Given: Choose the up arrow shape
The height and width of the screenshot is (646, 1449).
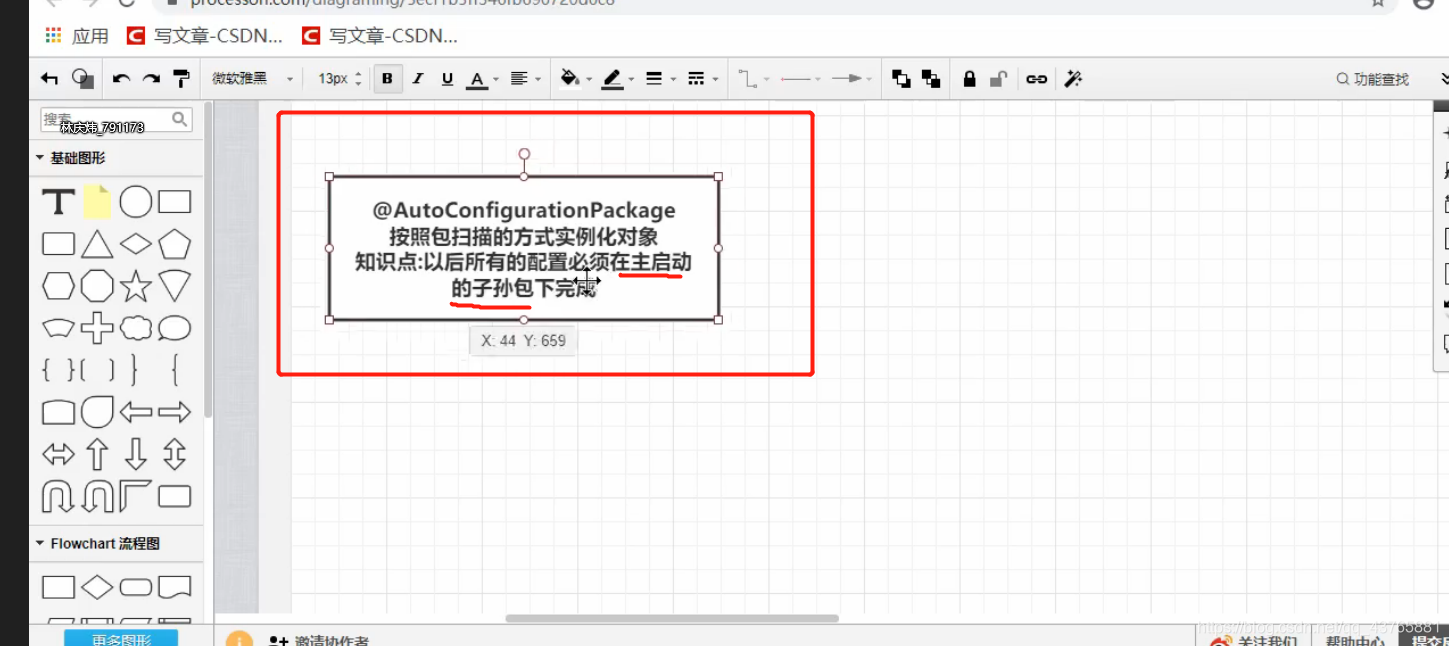Looking at the screenshot, I should tap(97, 454).
